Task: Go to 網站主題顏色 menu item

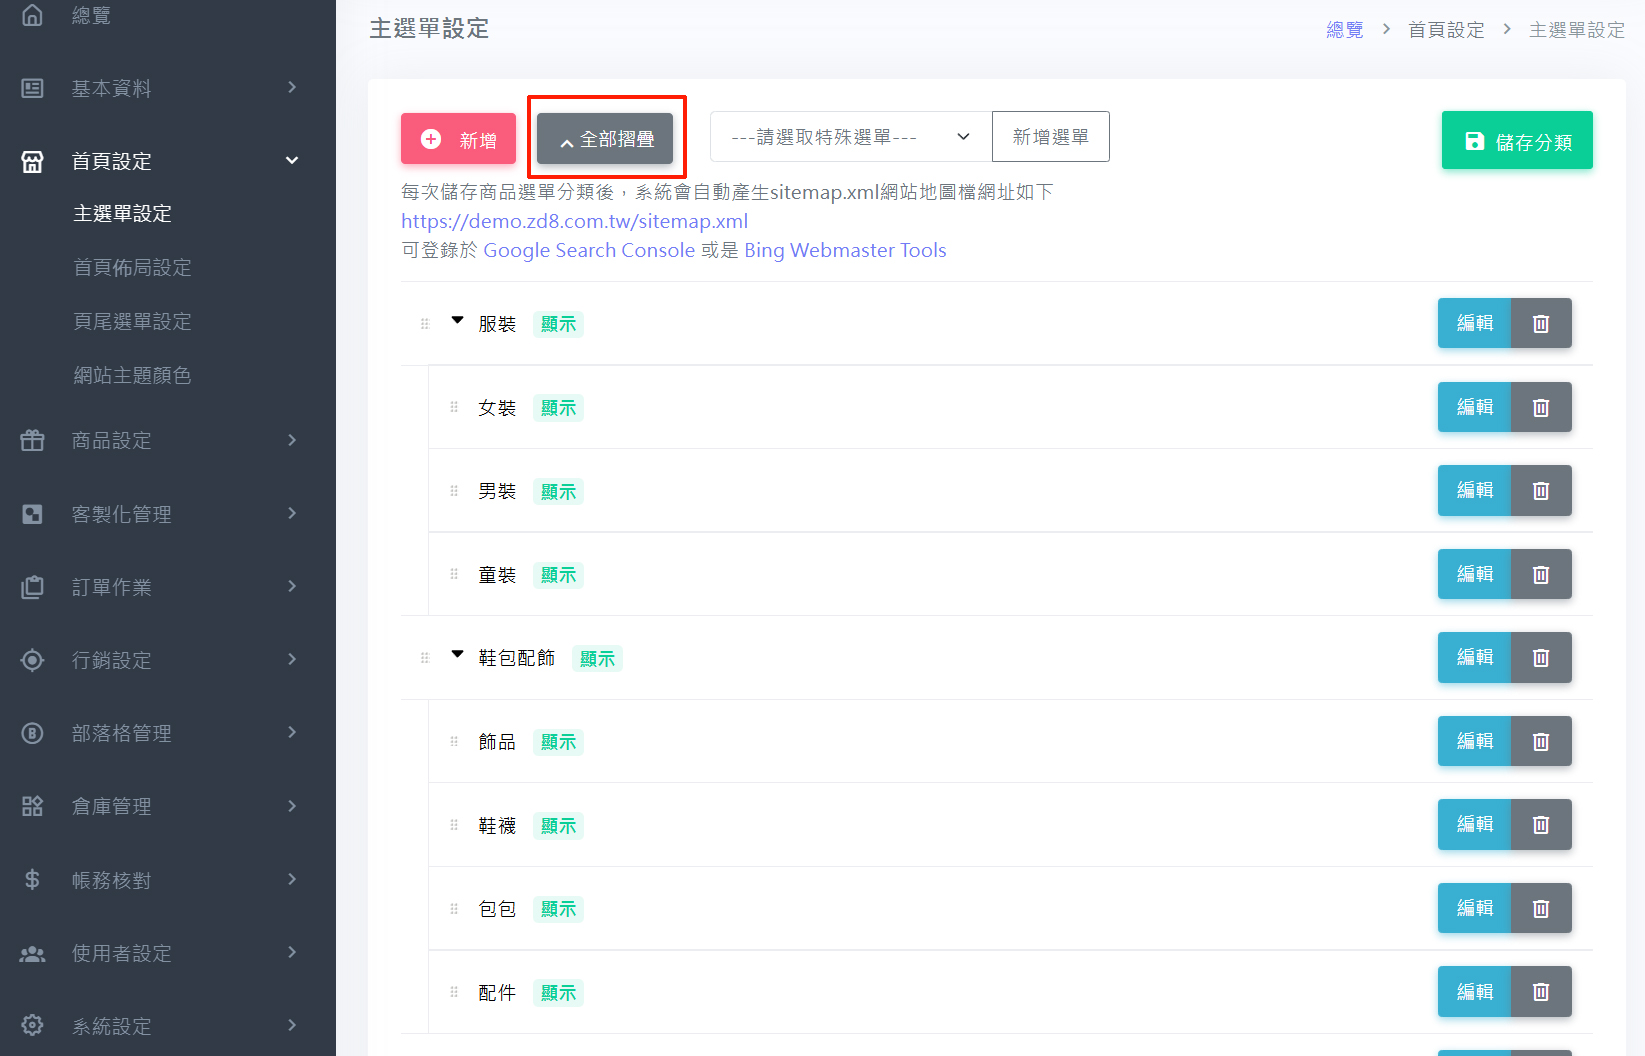Action: tap(132, 375)
